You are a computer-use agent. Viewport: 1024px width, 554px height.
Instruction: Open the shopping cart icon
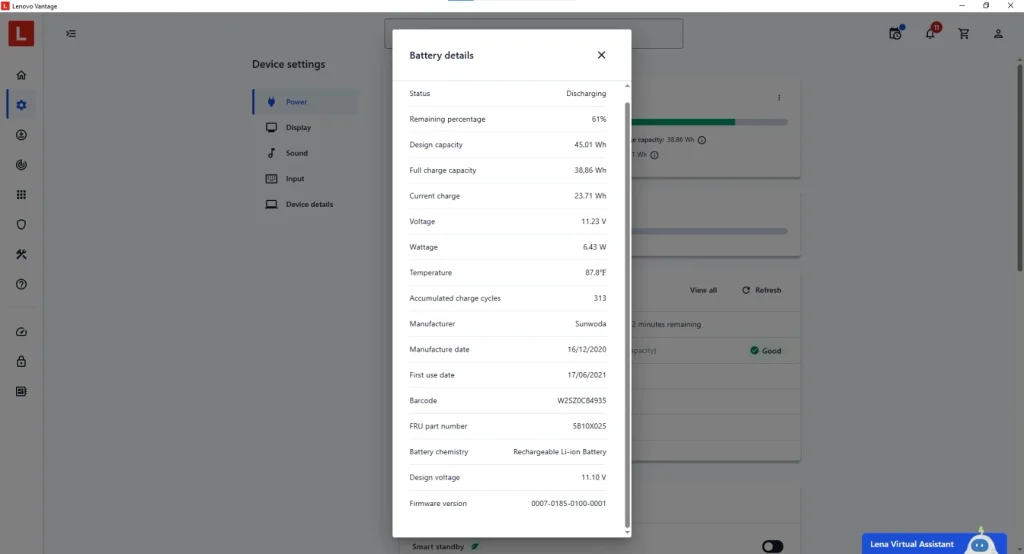point(964,33)
